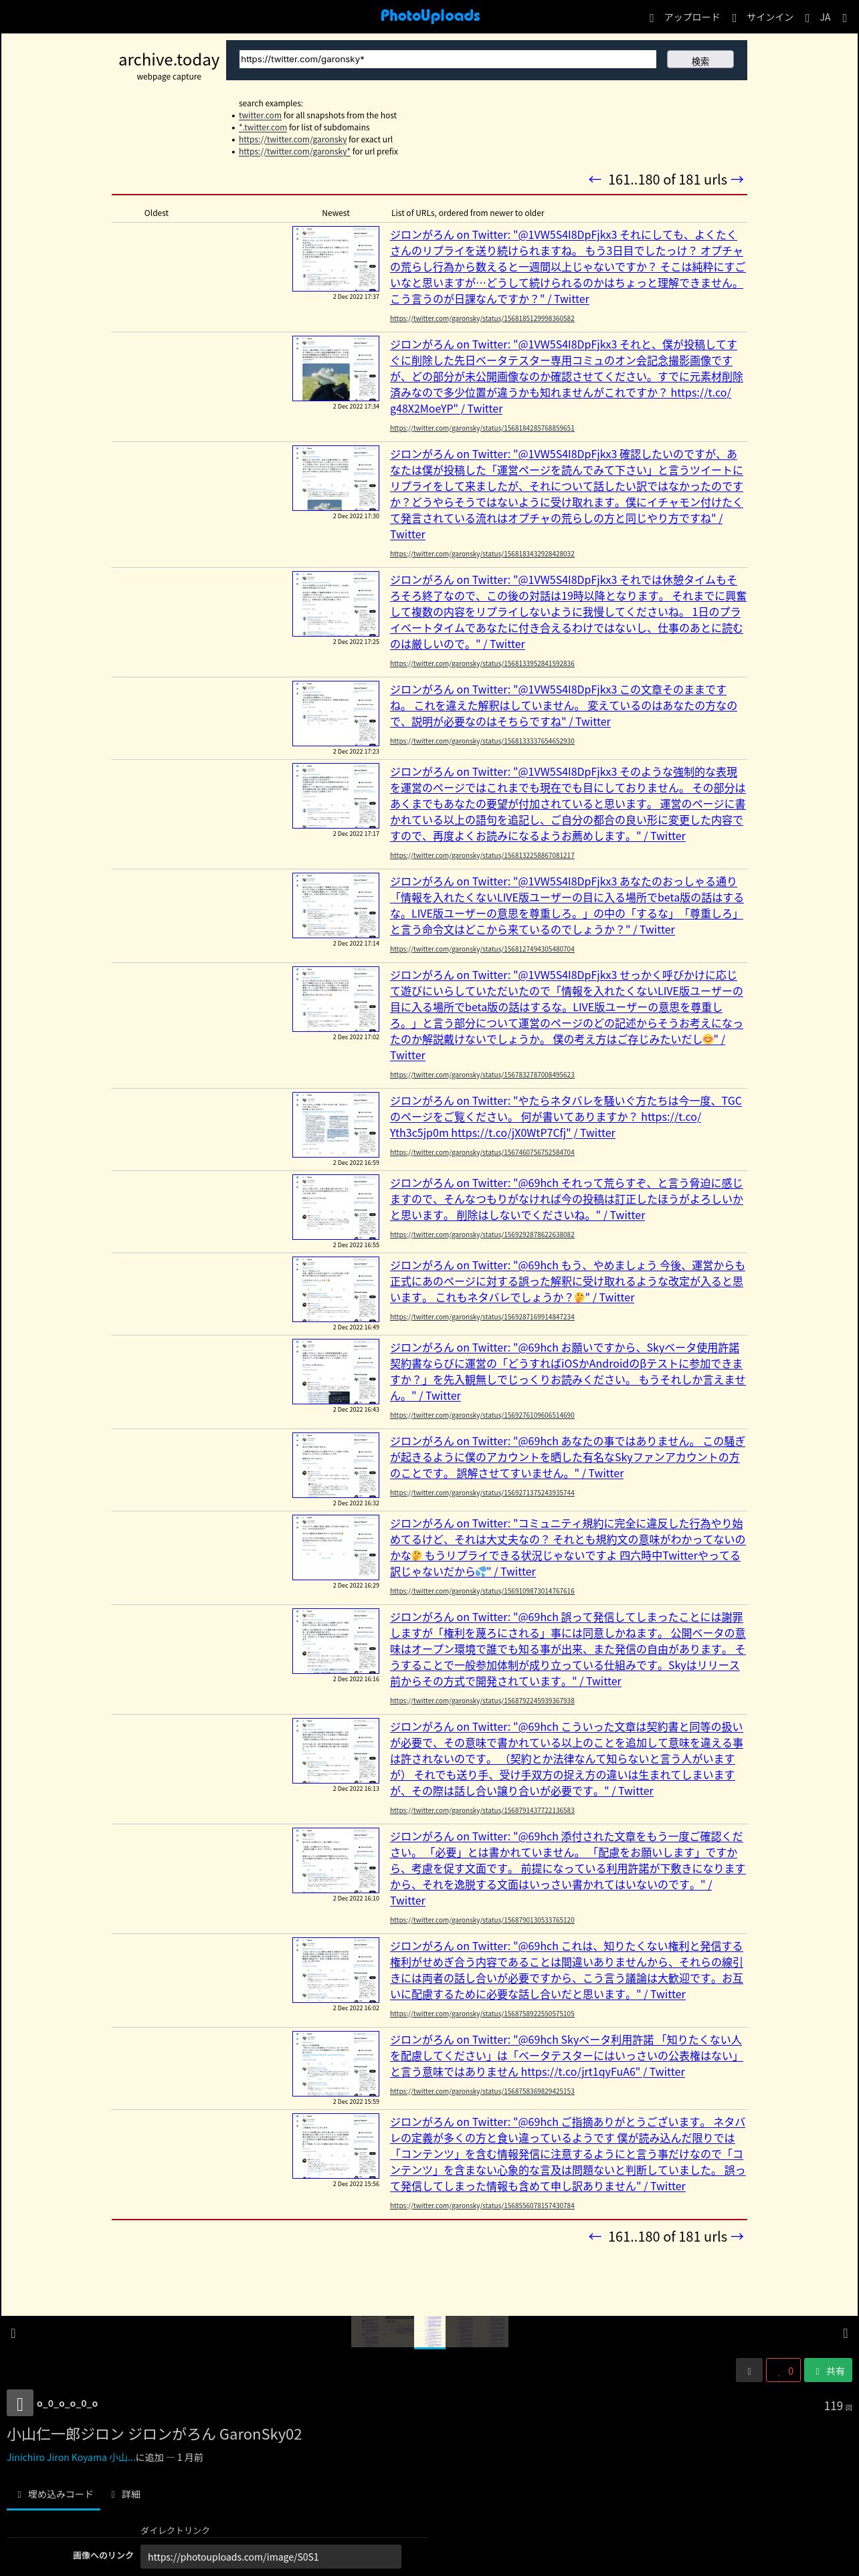The image size is (859, 2576).
Task: Open tweet link starting あなたの事ではありません
Action: pos(567,1457)
